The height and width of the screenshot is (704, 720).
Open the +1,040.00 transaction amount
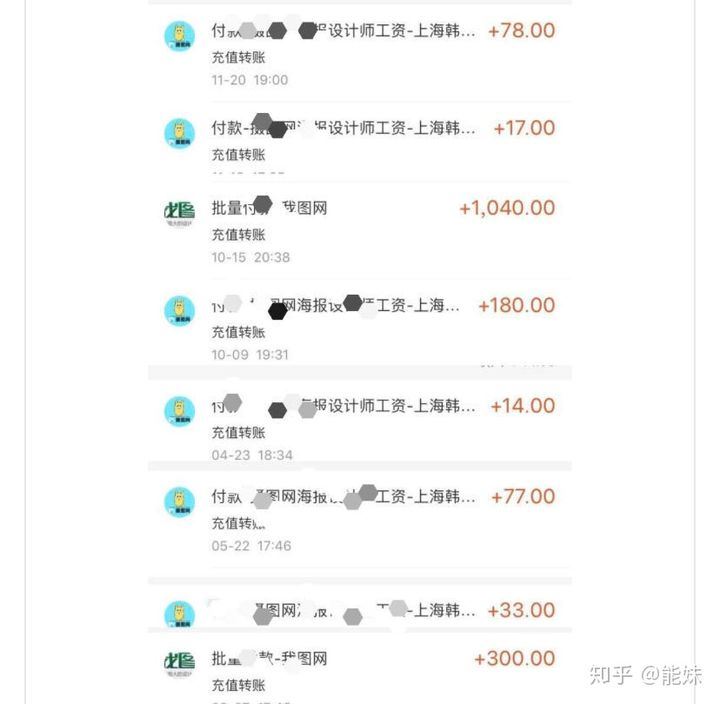point(507,208)
